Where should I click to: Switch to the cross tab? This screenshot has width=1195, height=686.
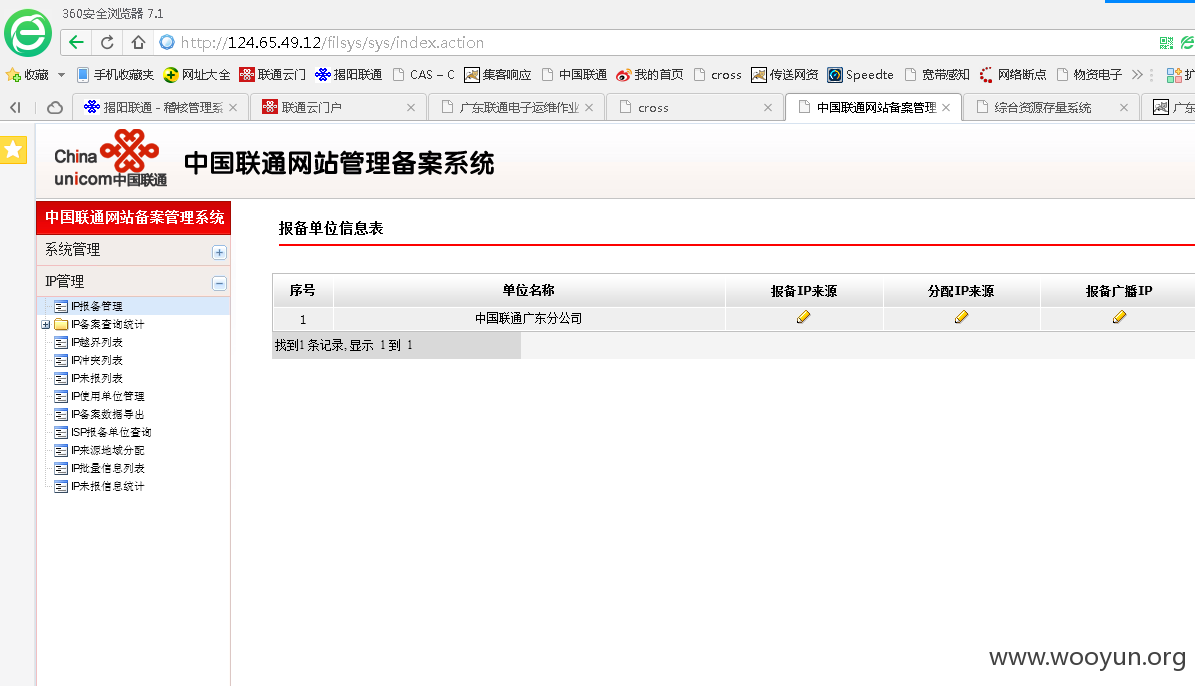pos(694,107)
